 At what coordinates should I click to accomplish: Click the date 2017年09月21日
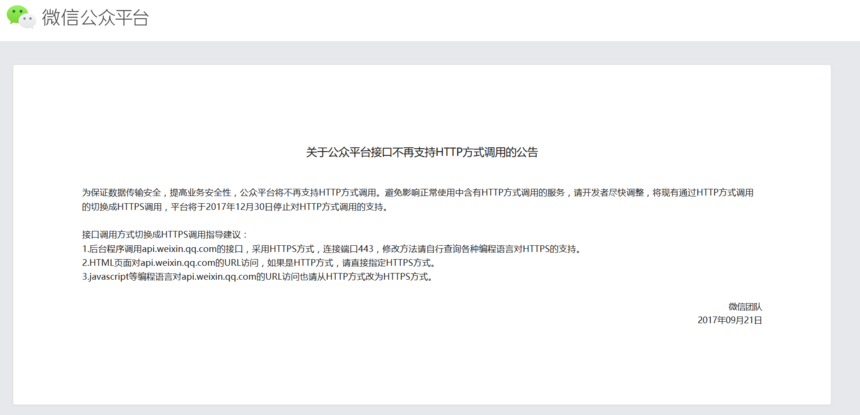click(x=730, y=320)
